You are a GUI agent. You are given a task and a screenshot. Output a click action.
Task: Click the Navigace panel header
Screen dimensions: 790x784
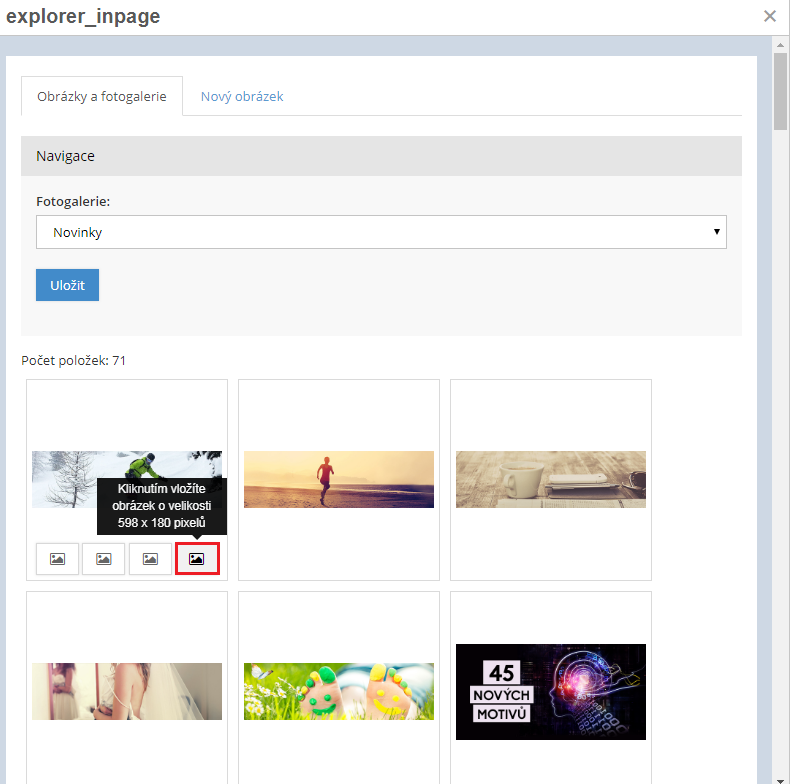tap(381, 156)
